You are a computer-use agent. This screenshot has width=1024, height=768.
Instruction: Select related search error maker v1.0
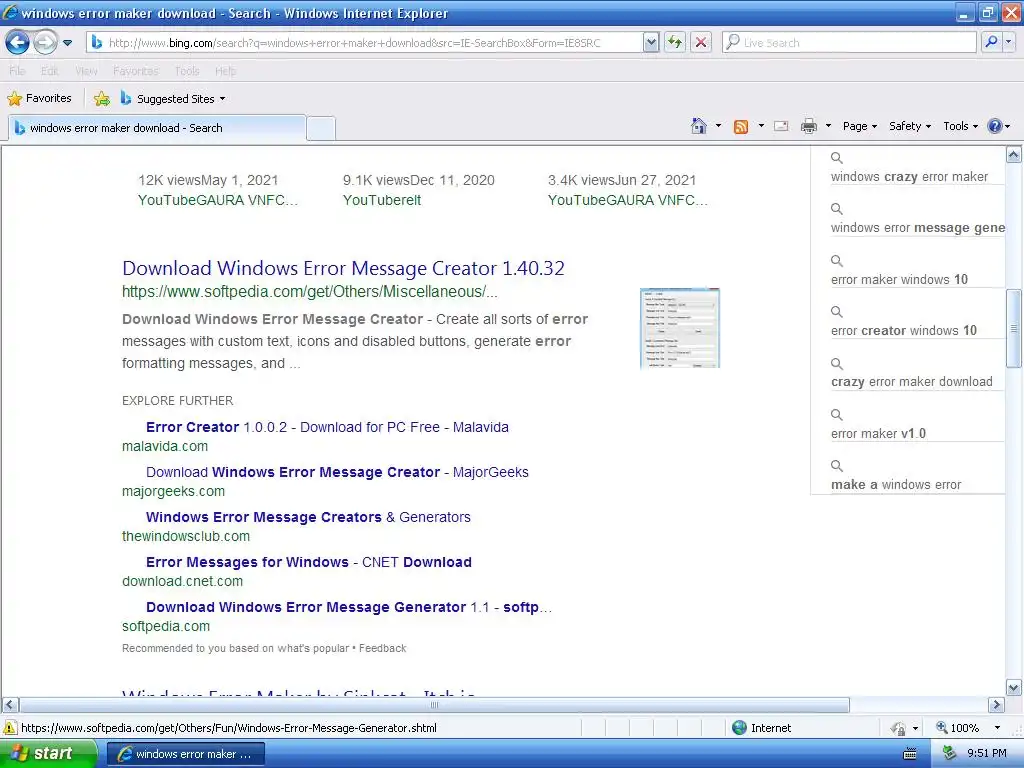(878, 434)
